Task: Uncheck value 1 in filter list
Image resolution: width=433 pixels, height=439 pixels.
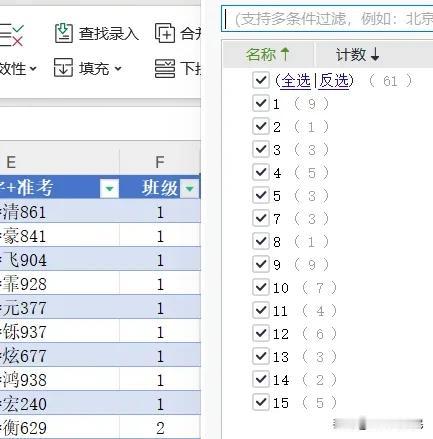Action: (261, 103)
